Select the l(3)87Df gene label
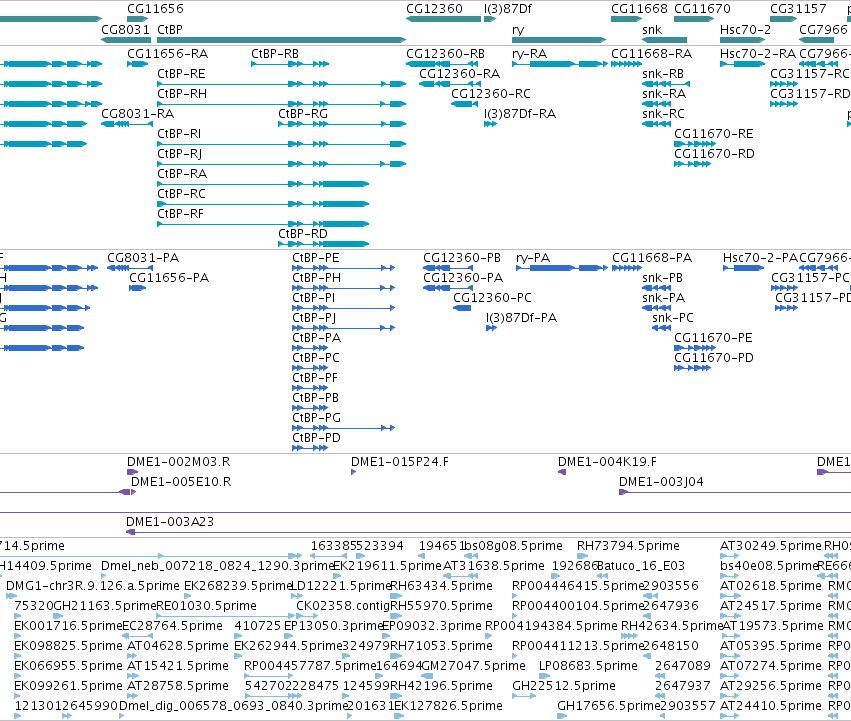The image size is (851, 721). tap(507, 9)
